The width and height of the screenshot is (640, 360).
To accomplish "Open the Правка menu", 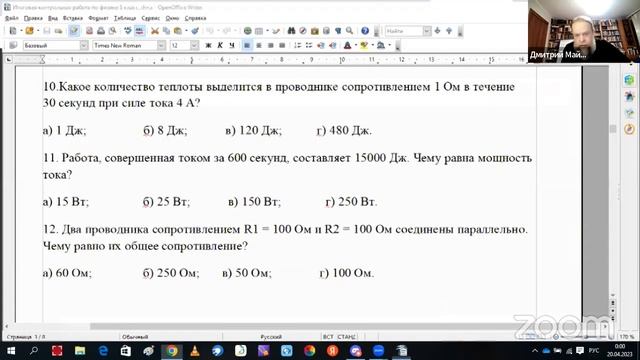I will (33, 18).
